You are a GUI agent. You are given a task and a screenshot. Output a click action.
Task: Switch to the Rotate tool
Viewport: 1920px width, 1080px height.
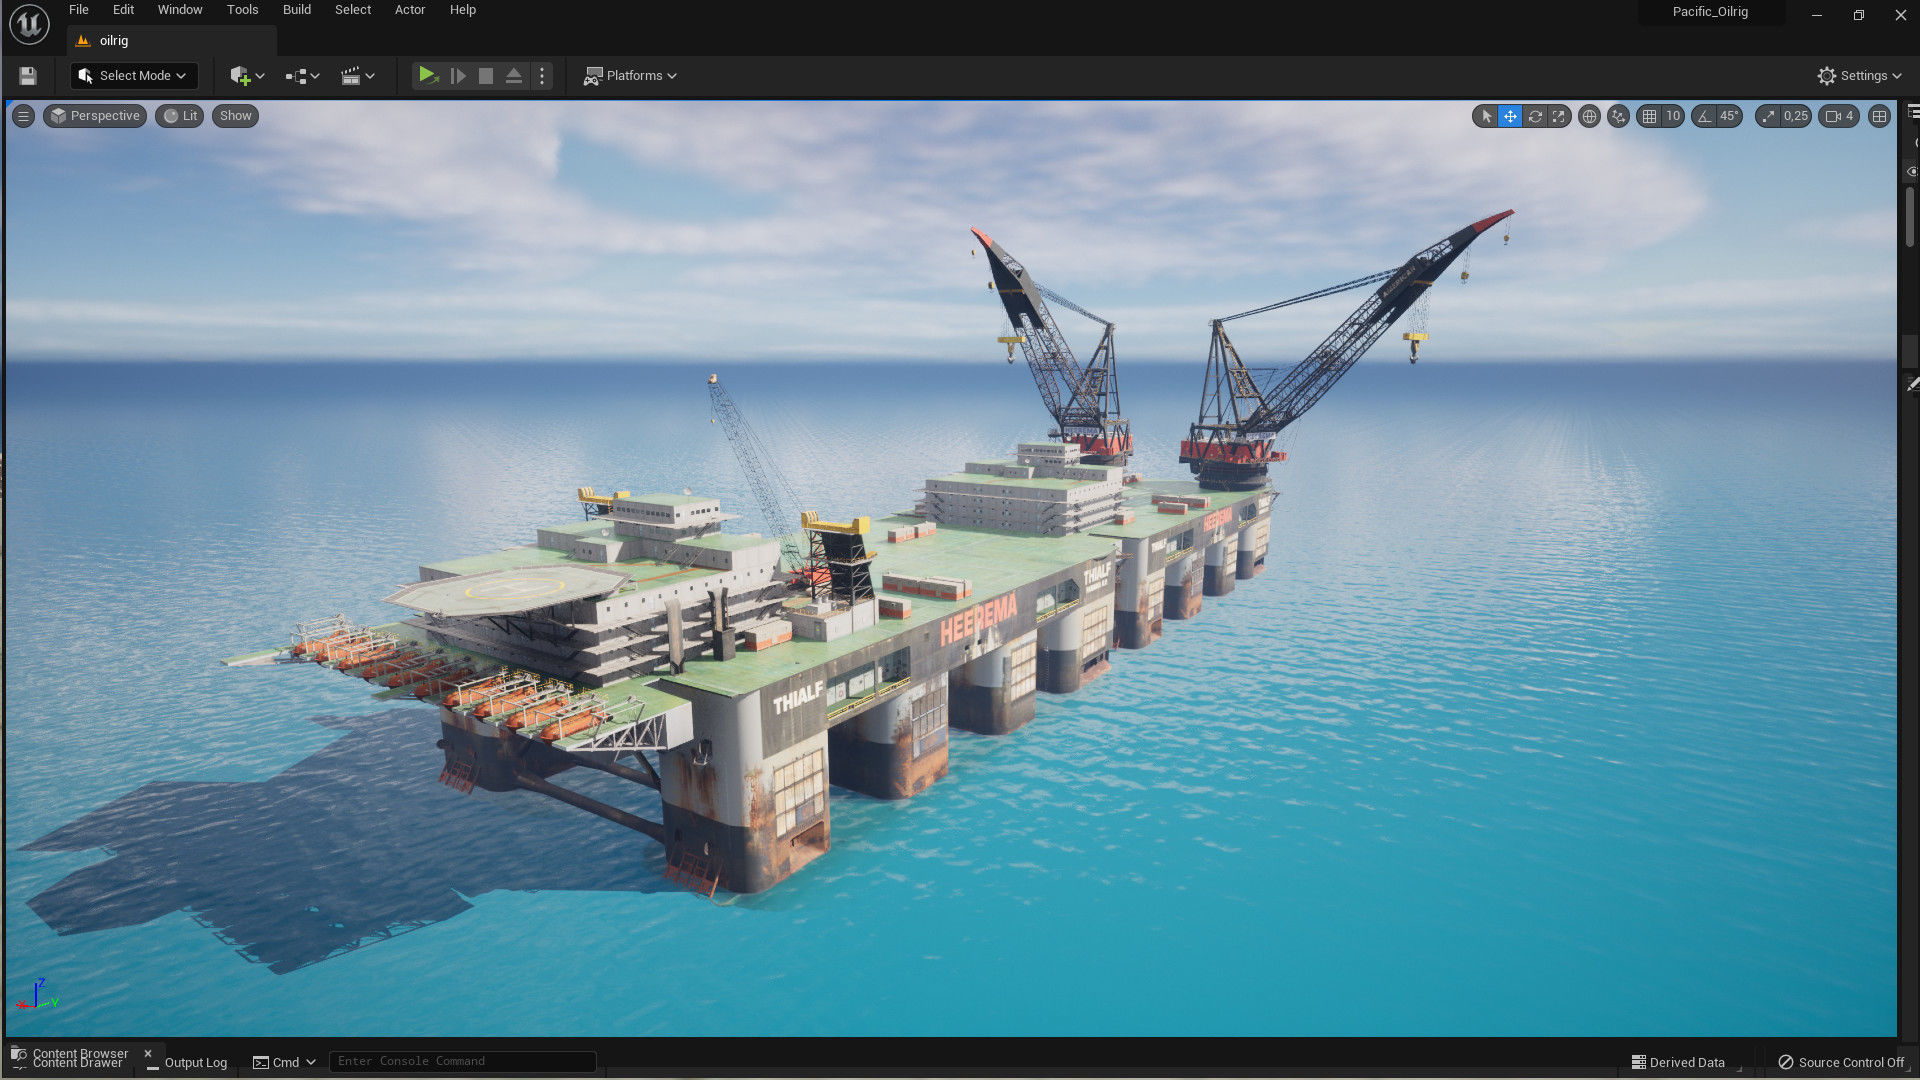(1534, 116)
